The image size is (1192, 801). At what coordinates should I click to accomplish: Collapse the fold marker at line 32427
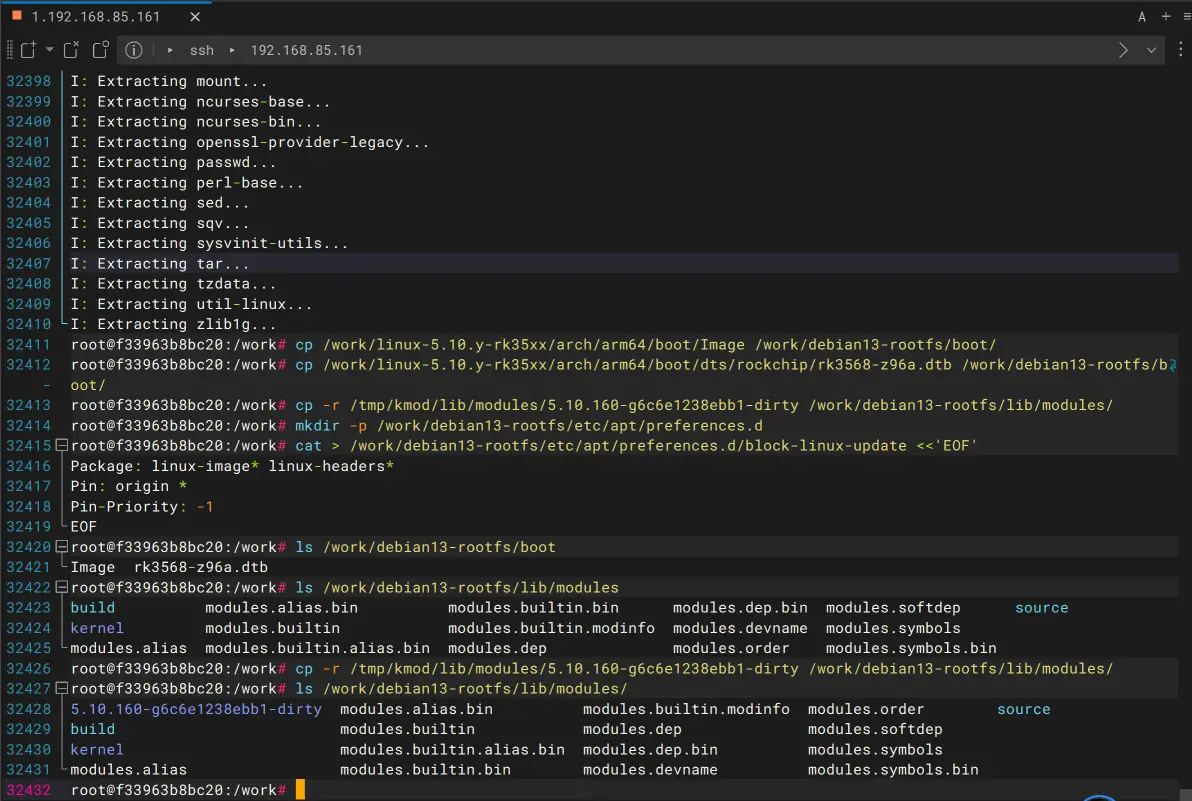point(62,689)
